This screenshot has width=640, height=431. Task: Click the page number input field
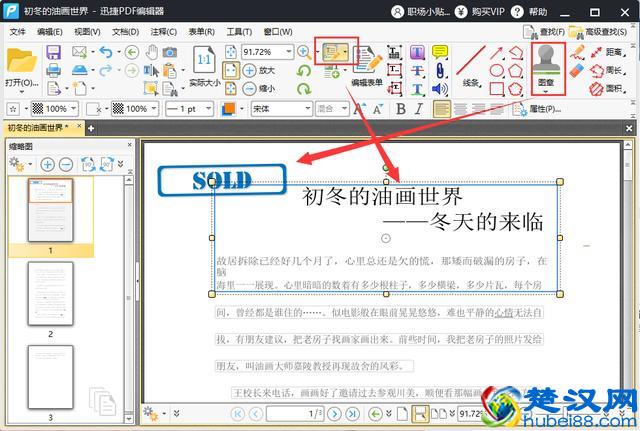[x=295, y=413]
